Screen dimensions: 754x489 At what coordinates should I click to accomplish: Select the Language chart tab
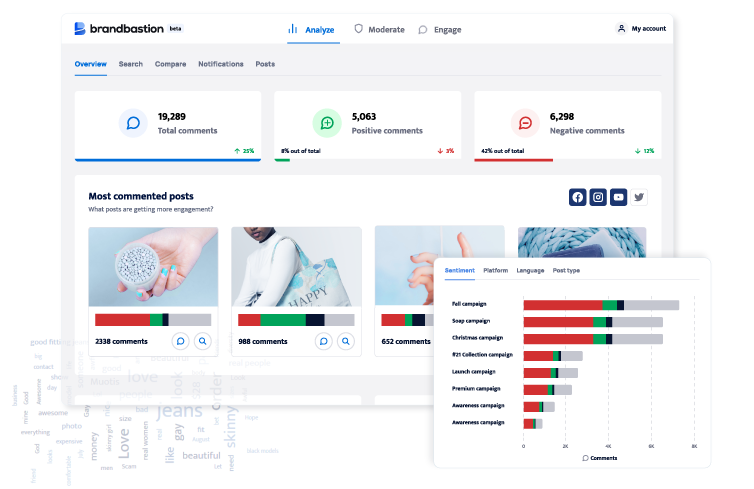(x=530, y=270)
